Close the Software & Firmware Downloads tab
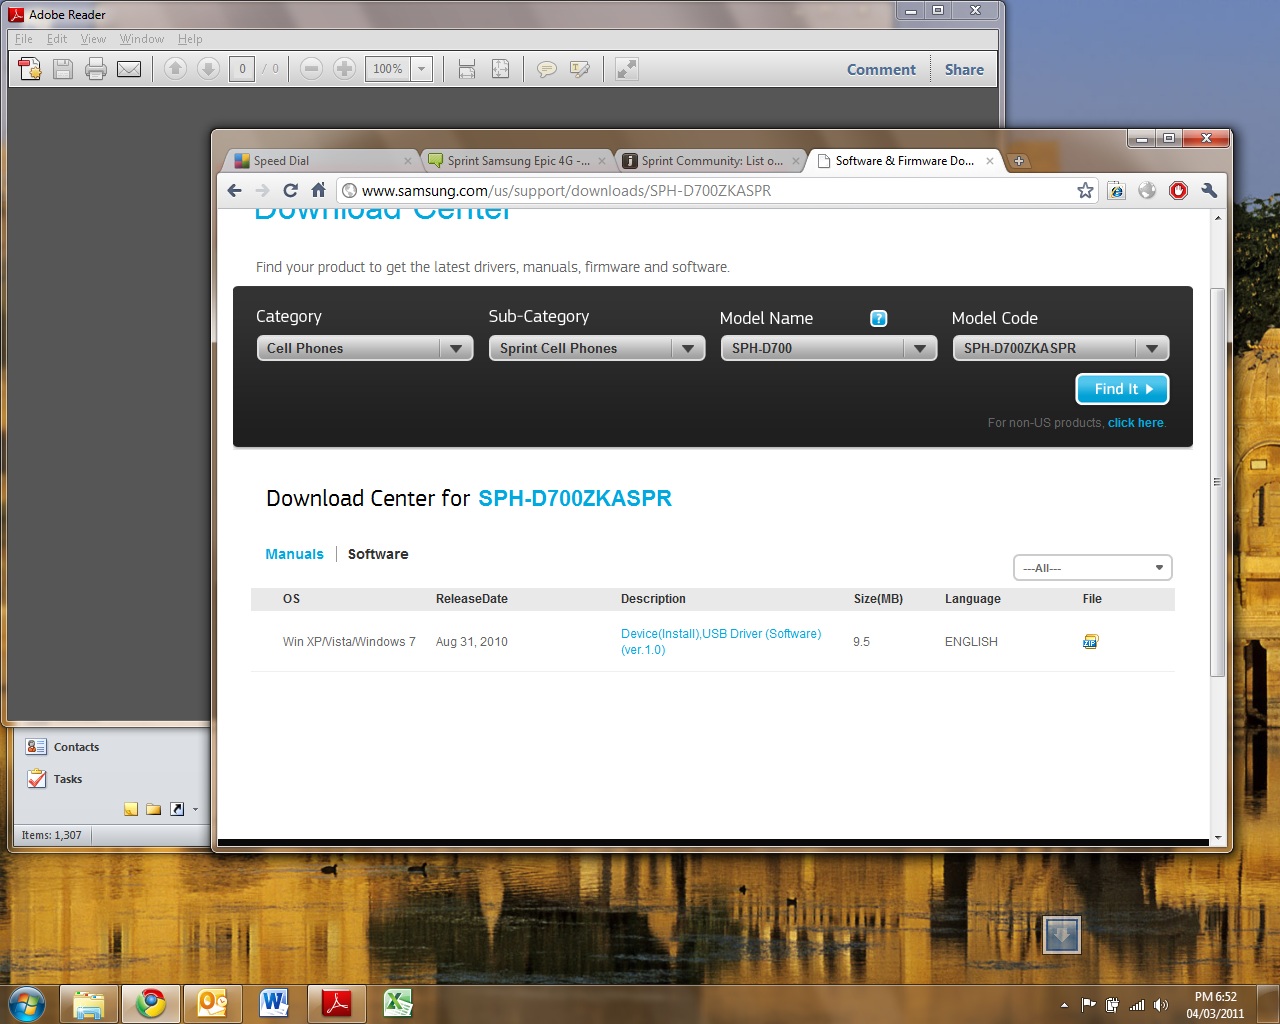This screenshot has height=1024, width=1280. (990, 161)
